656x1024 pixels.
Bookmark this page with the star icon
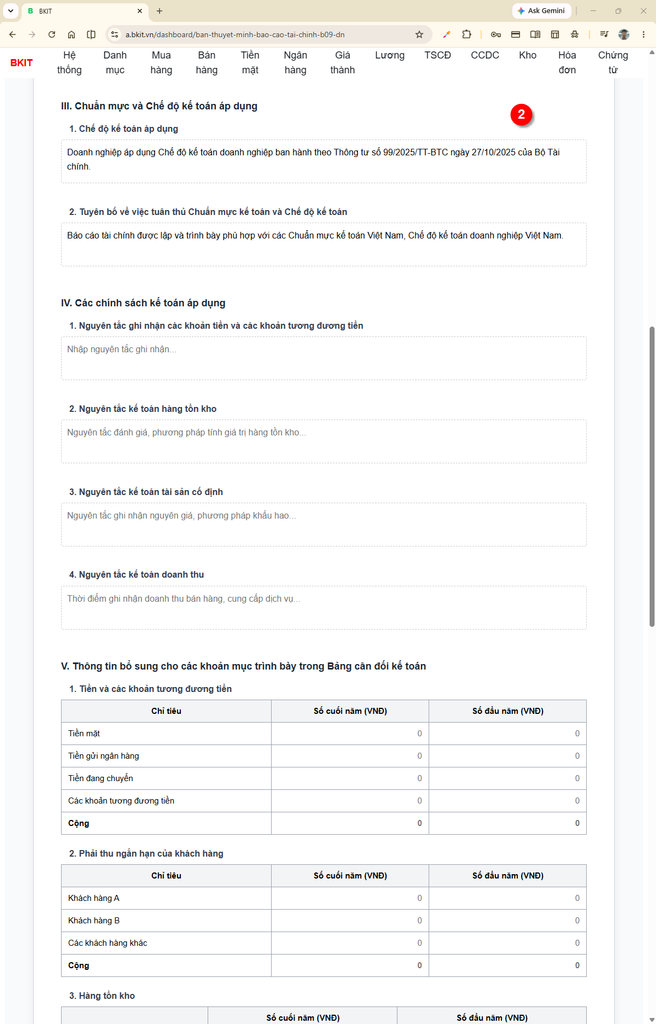pos(419,35)
